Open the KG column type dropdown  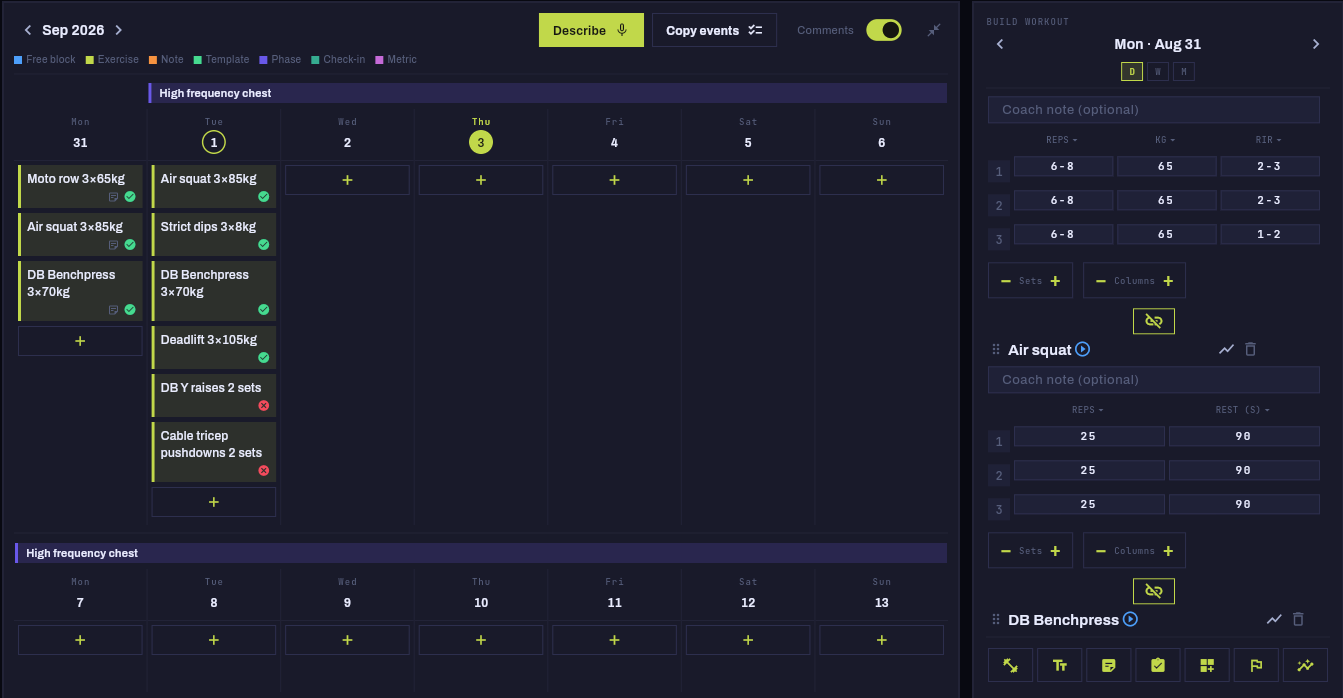point(1166,140)
